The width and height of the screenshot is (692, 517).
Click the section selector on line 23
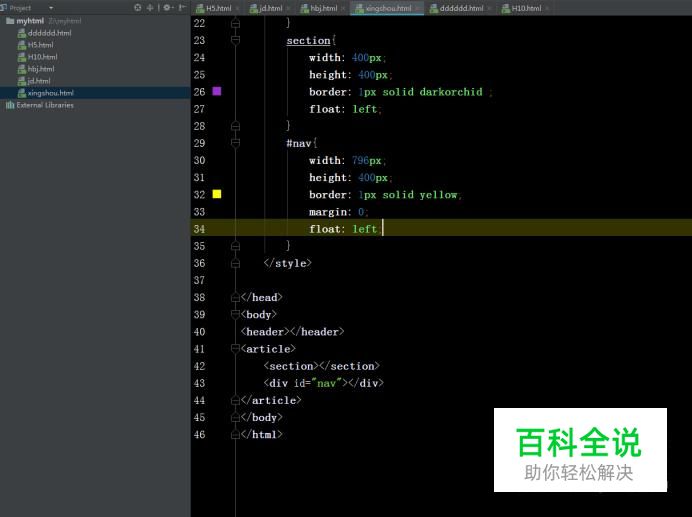click(x=308, y=41)
